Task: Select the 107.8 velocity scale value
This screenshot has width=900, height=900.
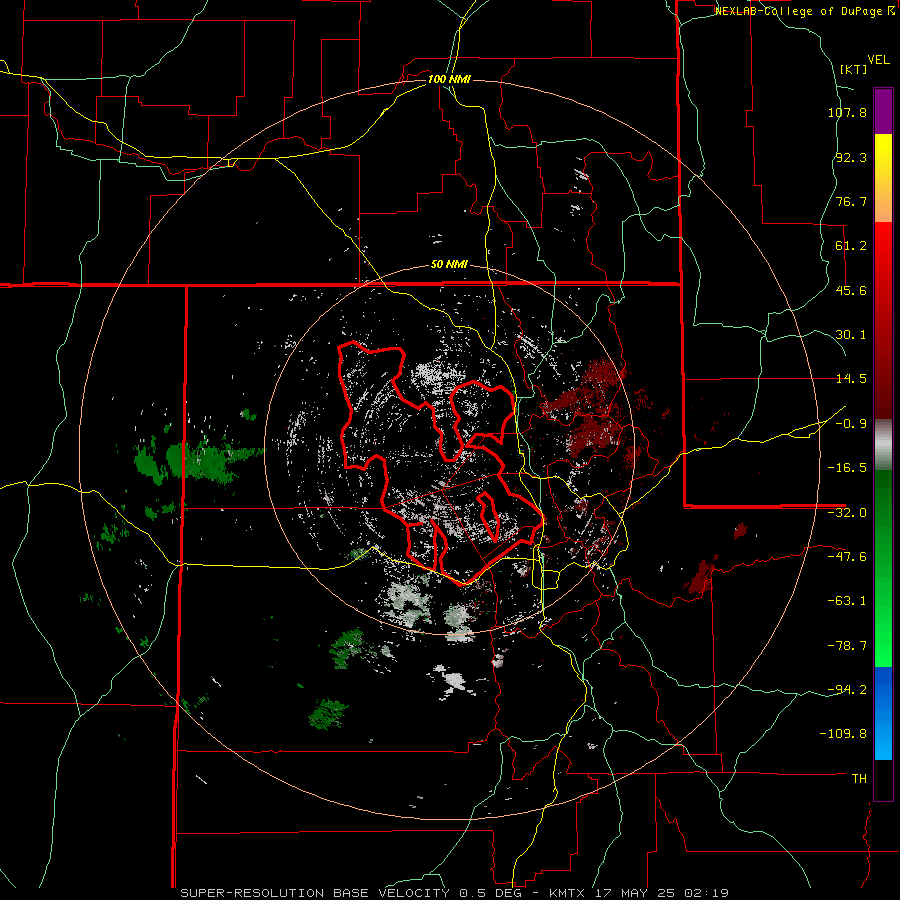Action: click(847, 112)
